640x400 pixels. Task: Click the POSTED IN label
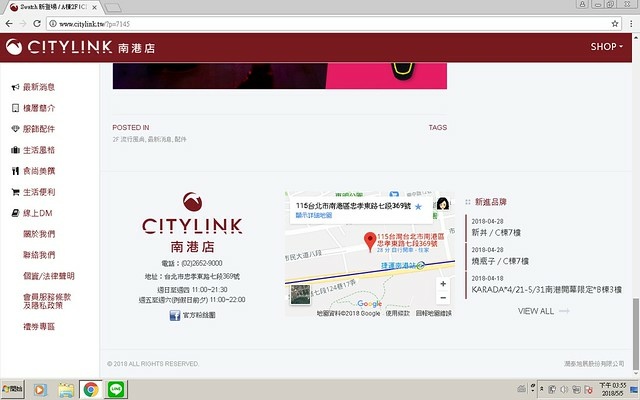tap(131, 128)
